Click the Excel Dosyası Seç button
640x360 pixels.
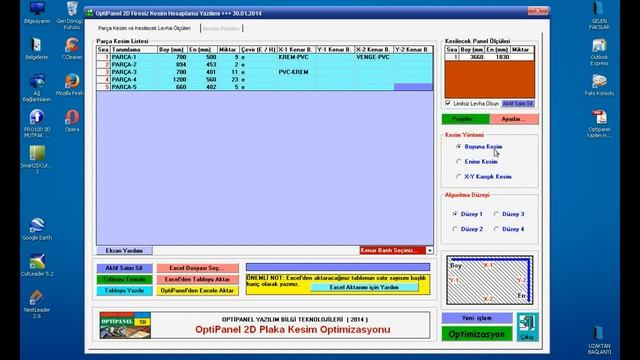(x=197, y=268)
